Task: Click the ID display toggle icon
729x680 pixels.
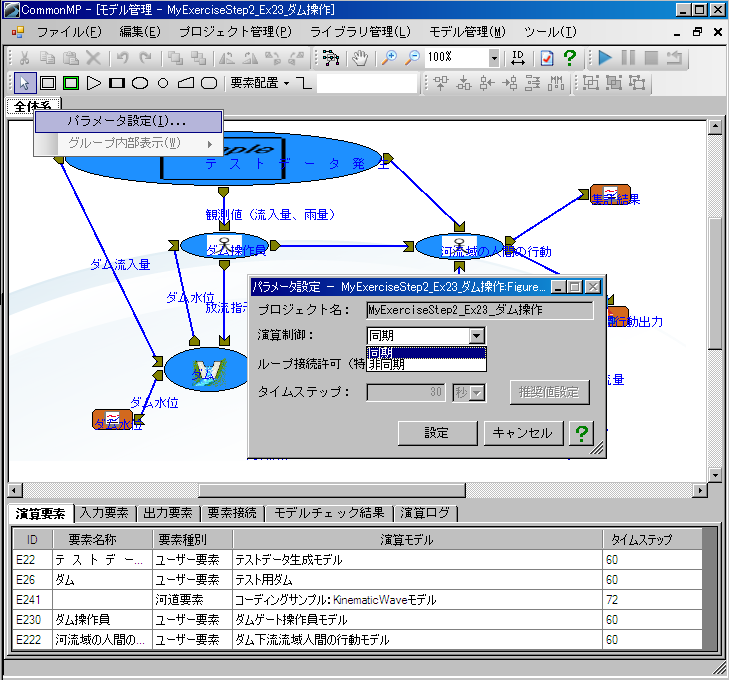Action: (x=518, y=58)
